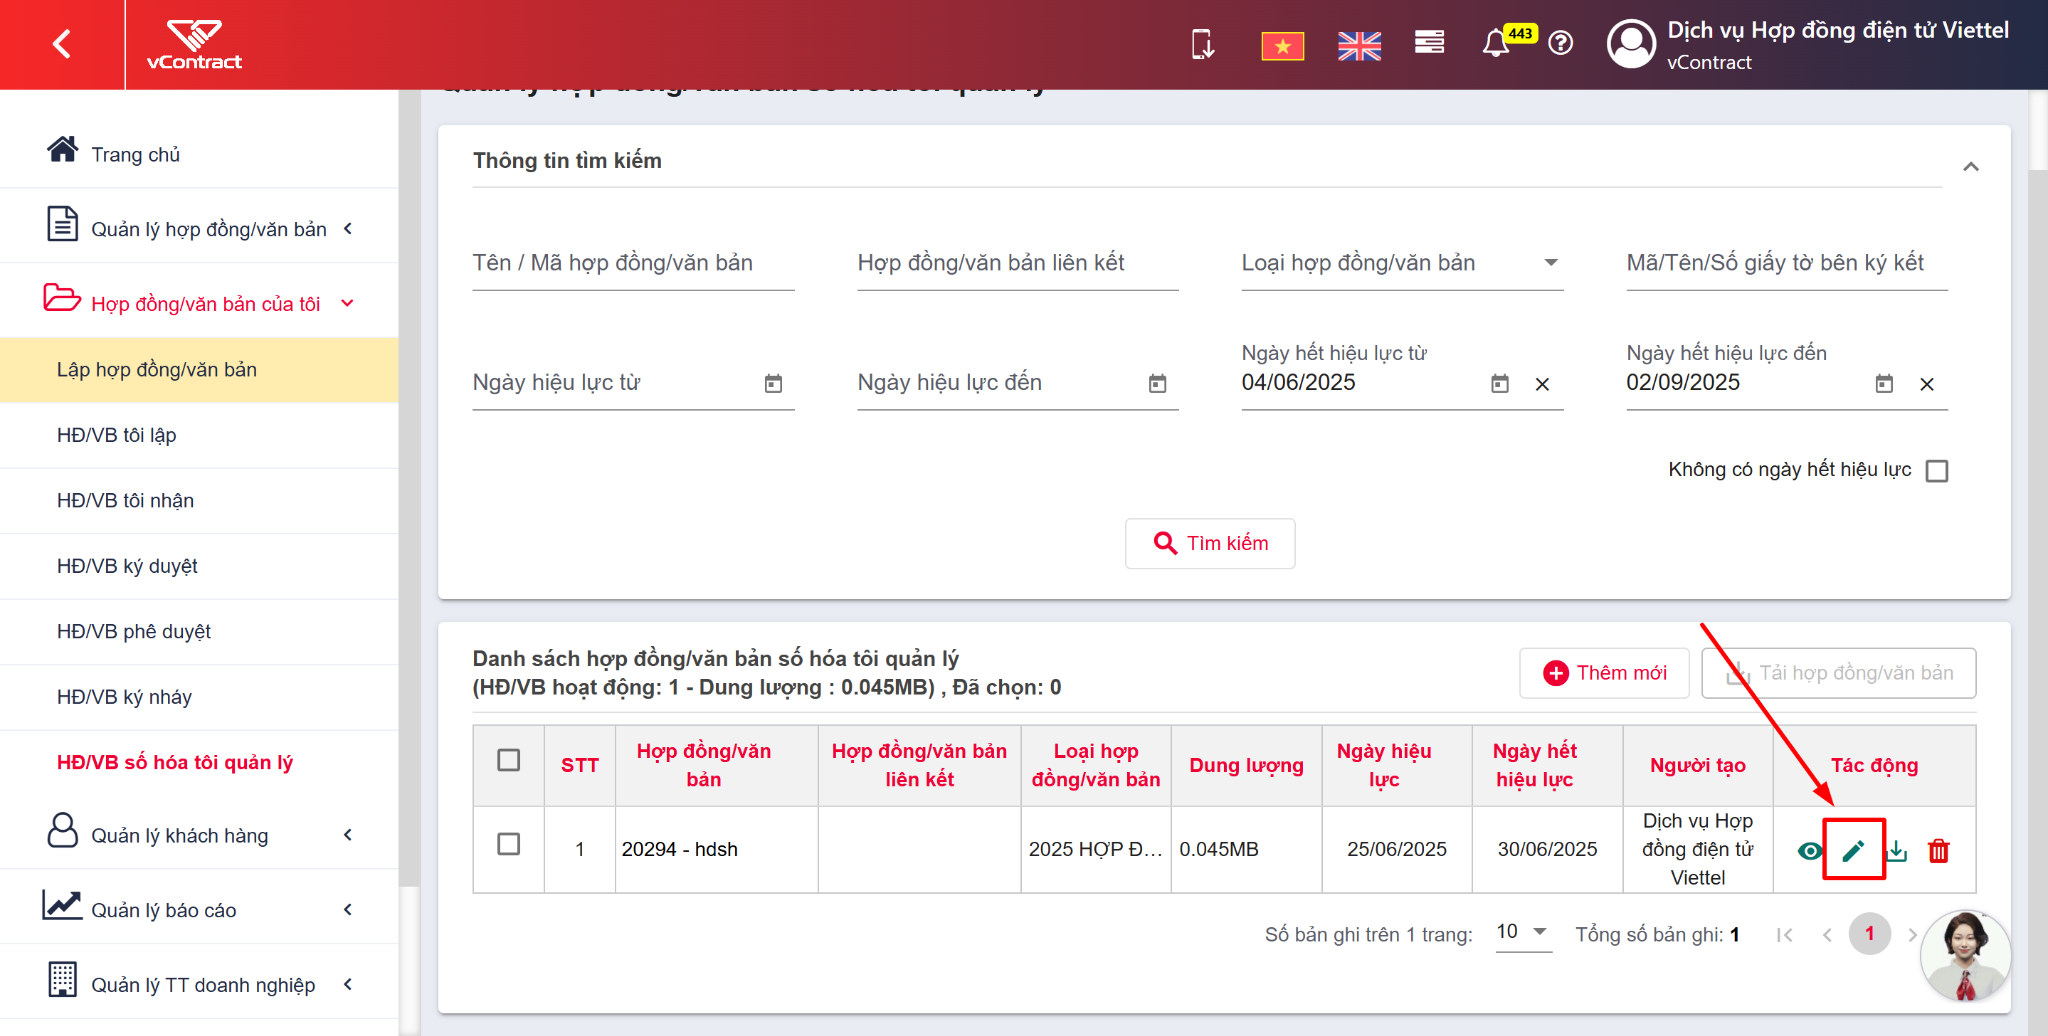Open HĐ/VB ký duyệt menu item

(200, 566)
